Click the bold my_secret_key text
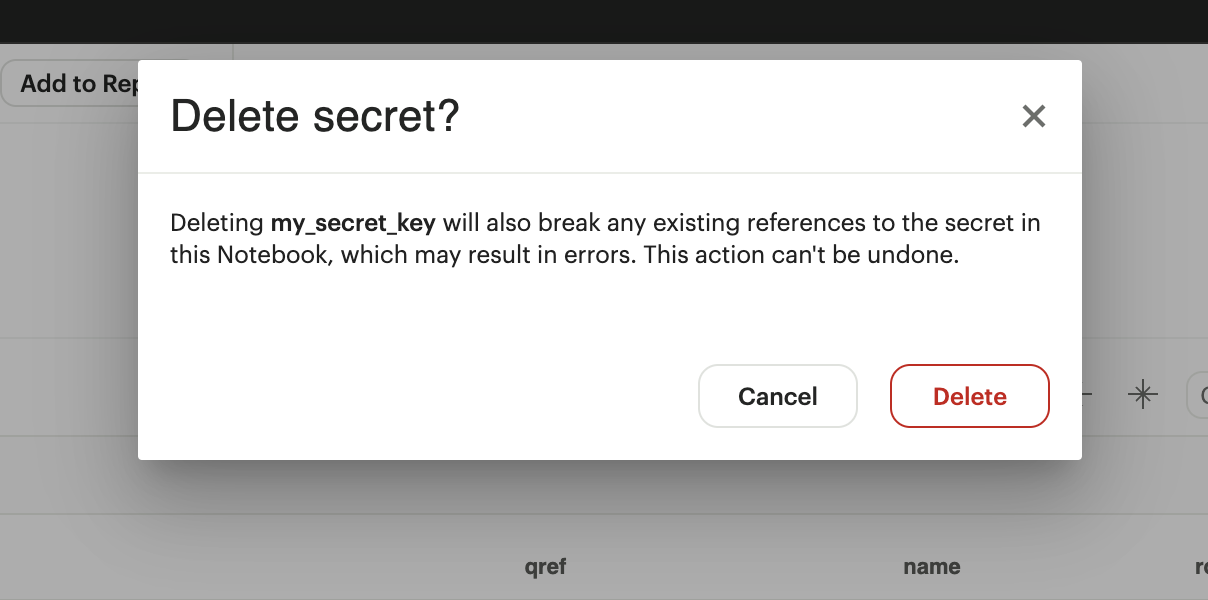This screenshot has width=1208, height=600. click(x=353, y=222)
